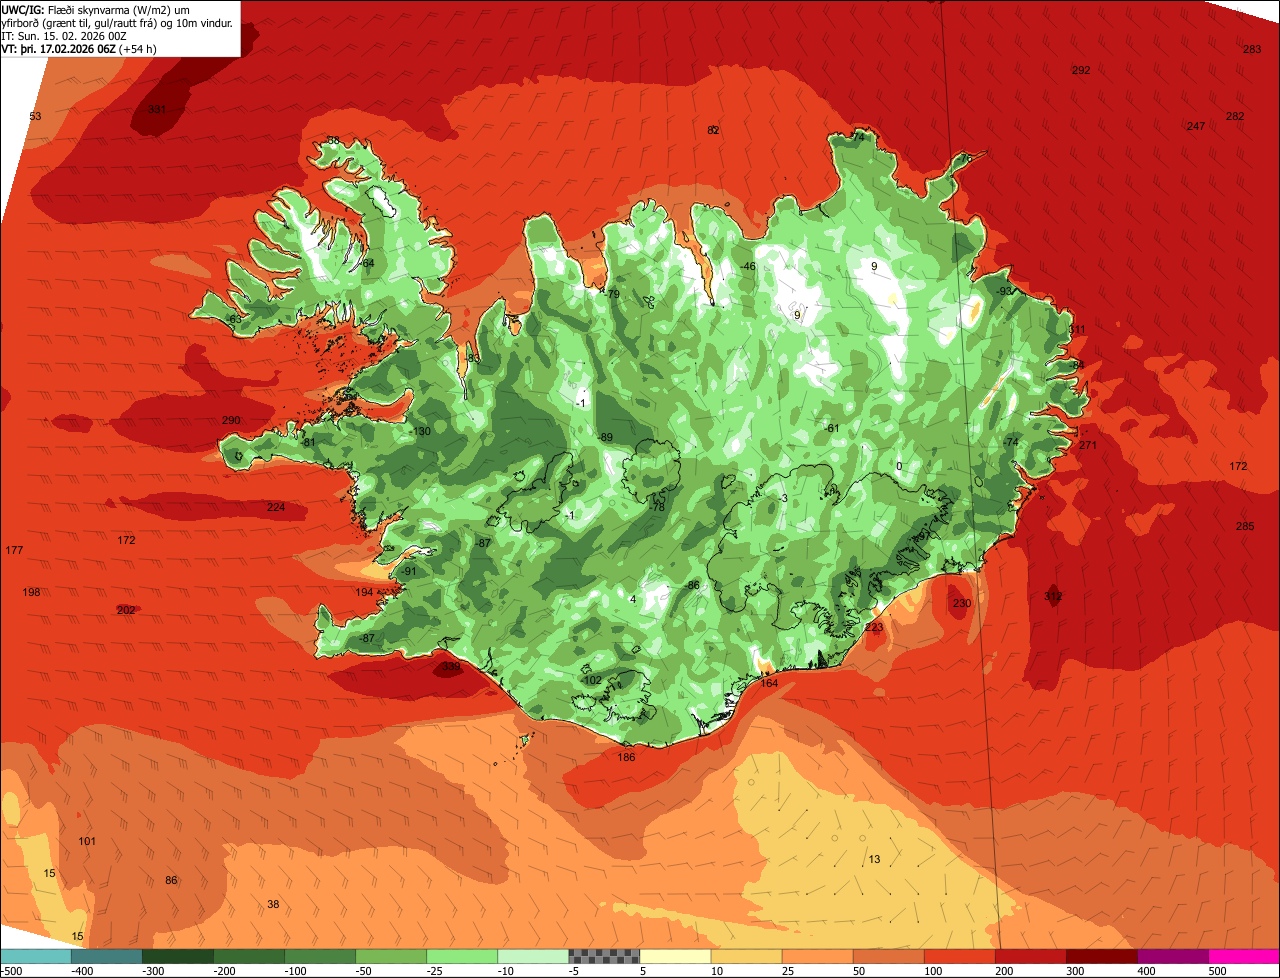The height and width of the screenshot is (978, 1280).
Task: Click the red-orange legend swatch labeled 100
Action: tap(959, 957)
